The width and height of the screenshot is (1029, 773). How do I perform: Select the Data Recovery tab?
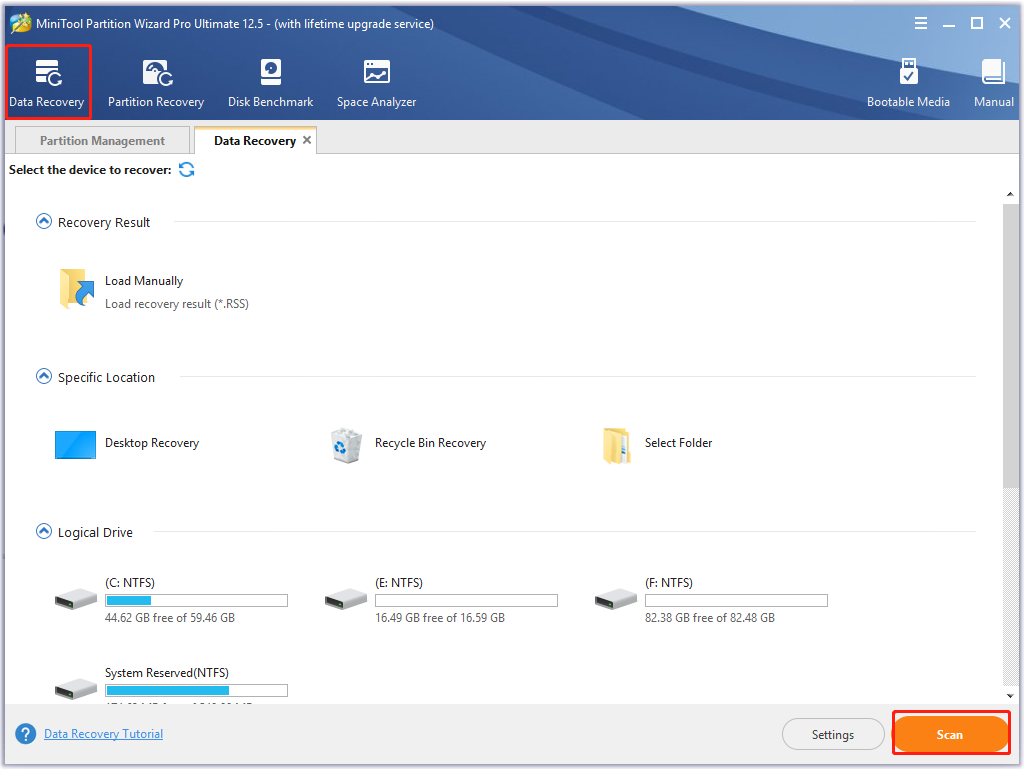pos(255,140)
